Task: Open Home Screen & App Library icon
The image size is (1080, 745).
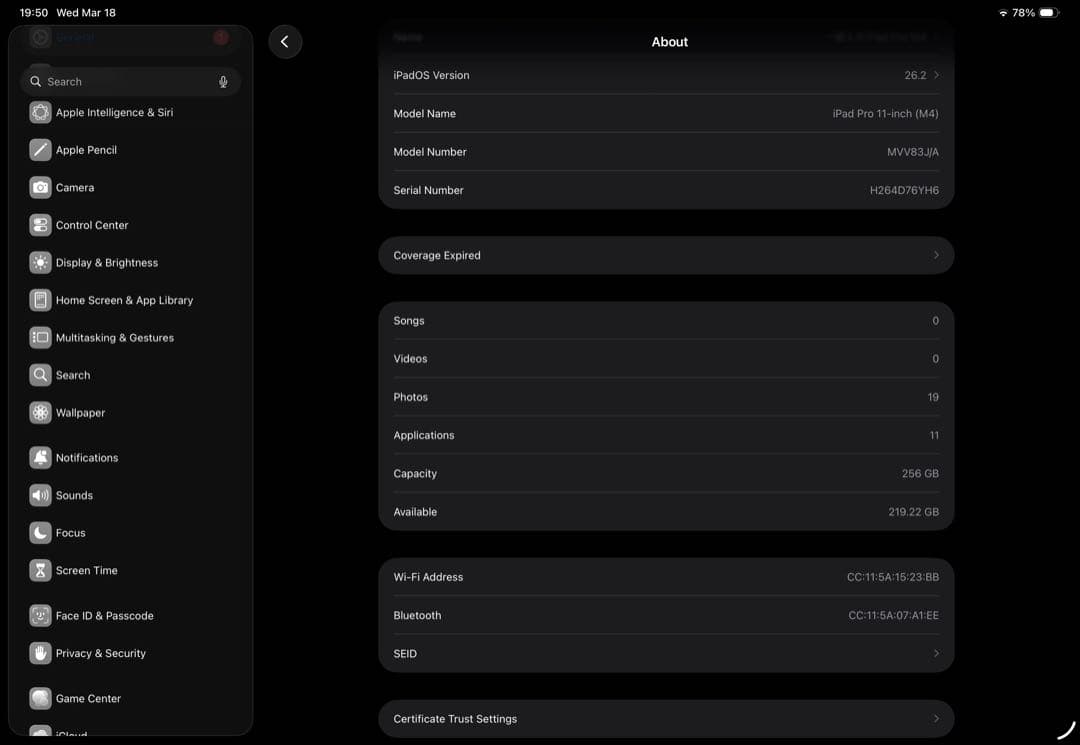Action: [41, 300]
